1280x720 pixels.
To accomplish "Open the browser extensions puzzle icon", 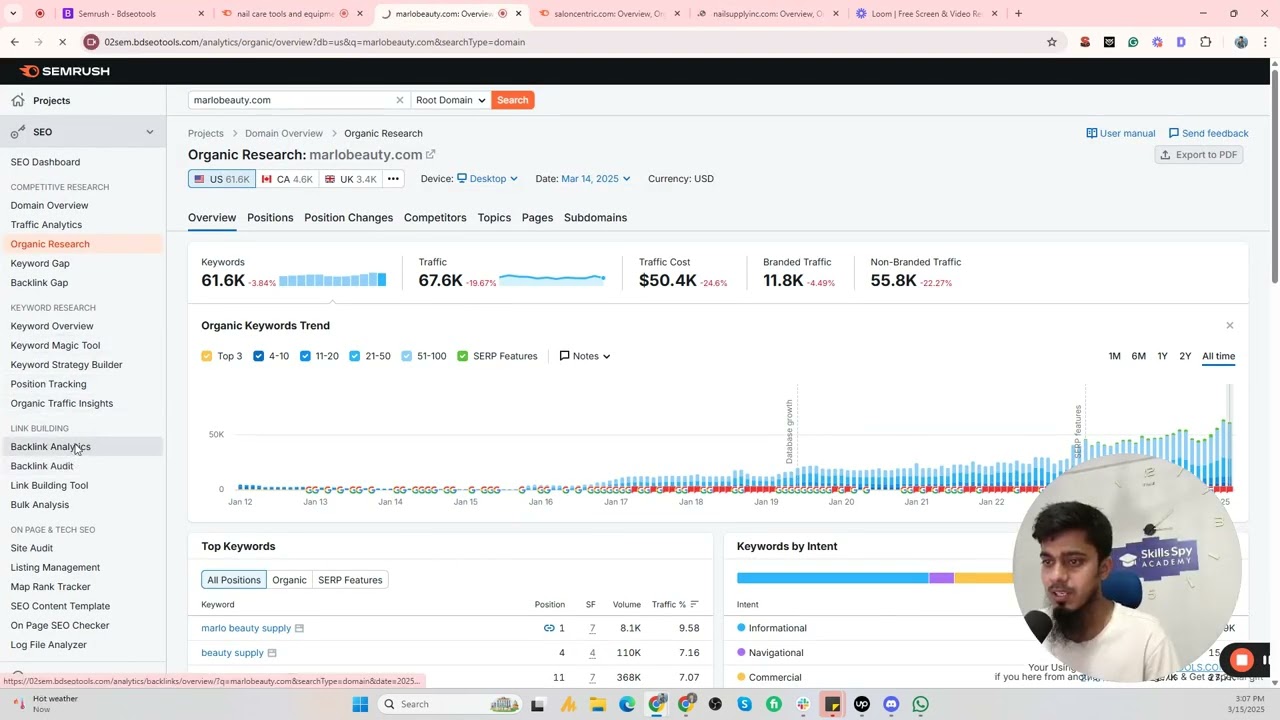I will [x=1205, y=42].
